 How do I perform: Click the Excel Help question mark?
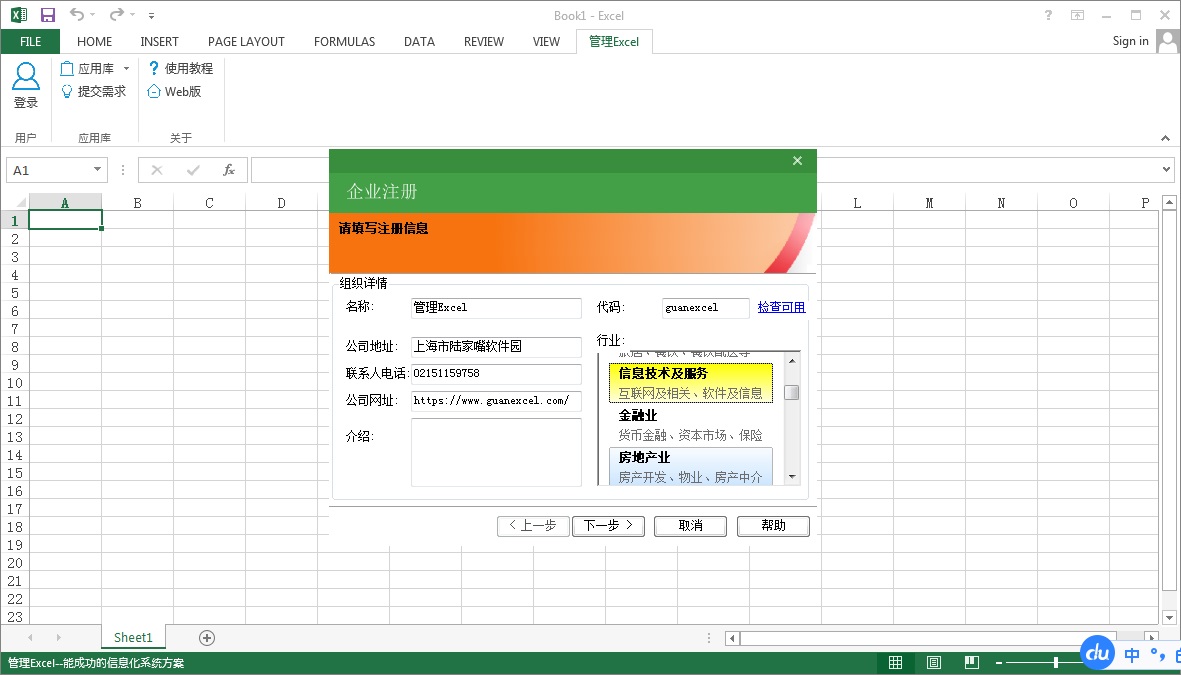pos(1048,15)
